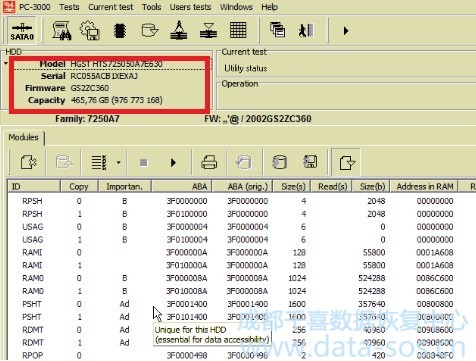Click the page with arrow export icon
476x361 pixels.
[x=347, y=163]
